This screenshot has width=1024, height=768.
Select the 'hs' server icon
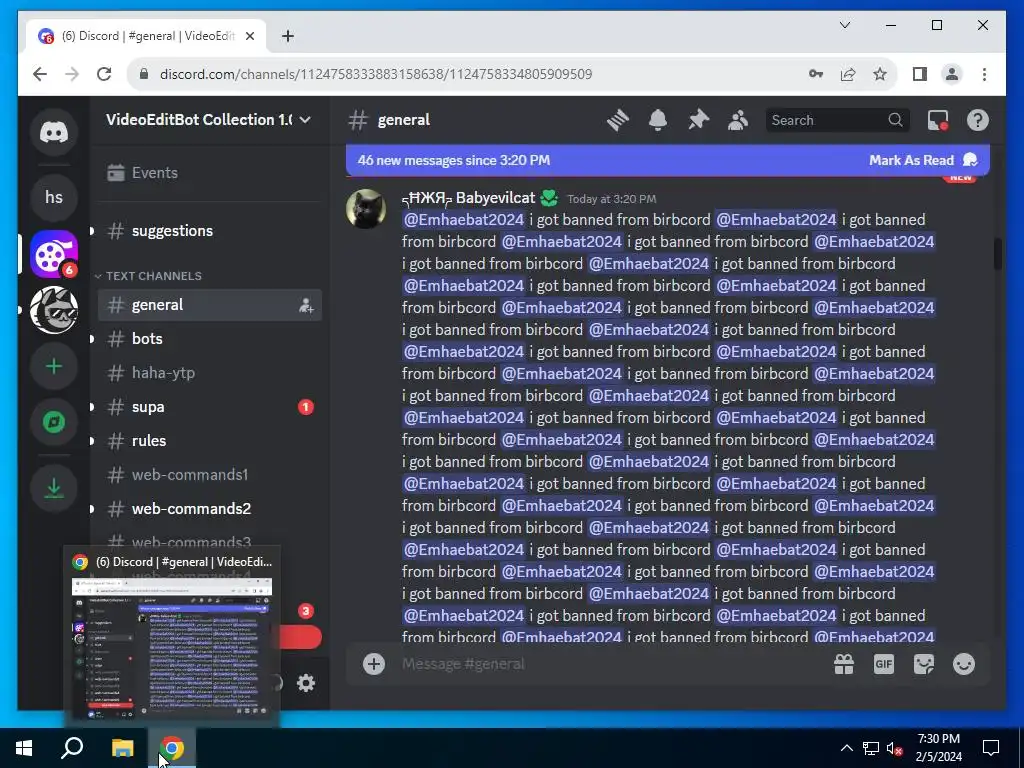pos(54,197)
